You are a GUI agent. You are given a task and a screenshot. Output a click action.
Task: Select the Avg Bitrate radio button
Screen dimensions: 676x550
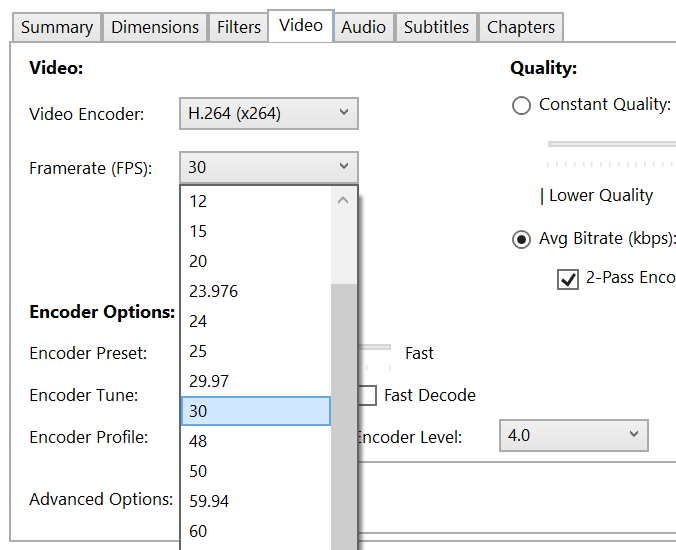pyautogui.click(x=521, y=239)
